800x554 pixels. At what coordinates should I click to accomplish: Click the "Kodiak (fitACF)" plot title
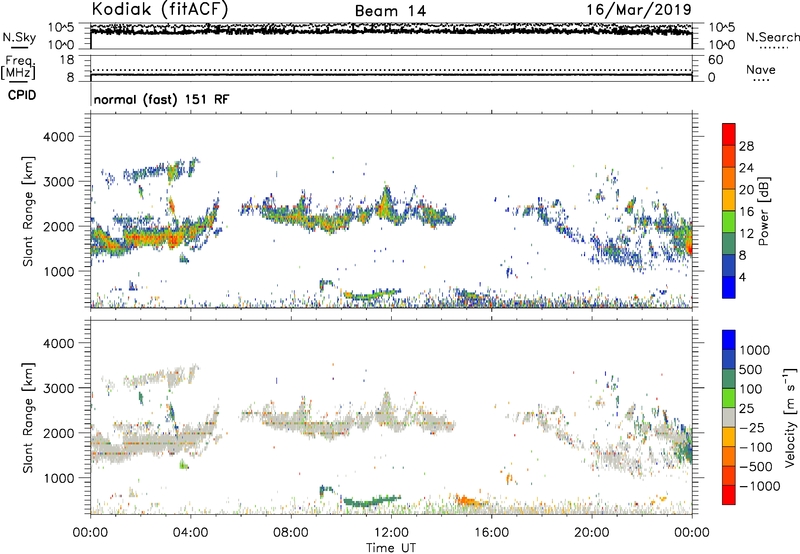(x=160, y=9)
